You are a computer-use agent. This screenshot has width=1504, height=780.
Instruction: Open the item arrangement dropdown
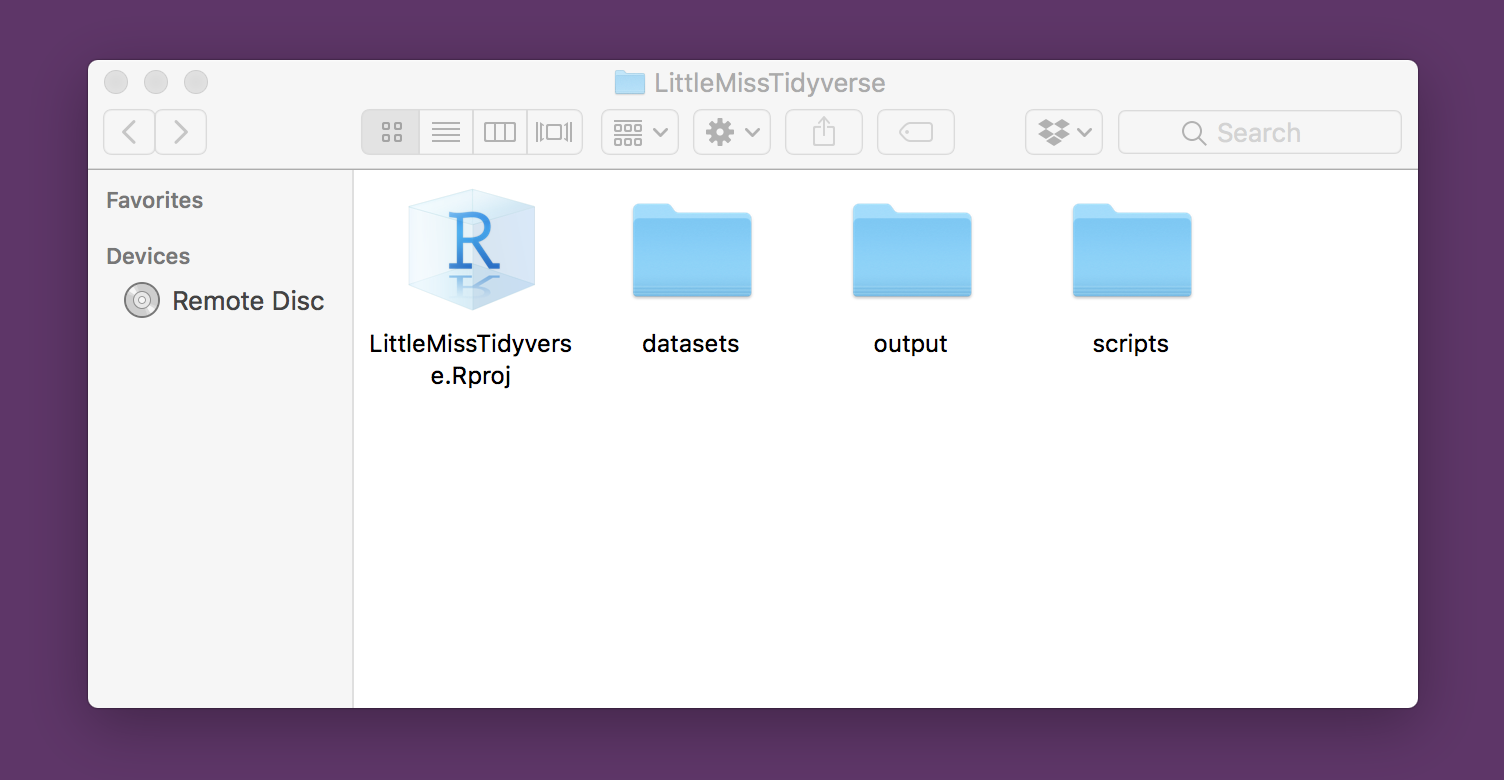tap(640, 132)
